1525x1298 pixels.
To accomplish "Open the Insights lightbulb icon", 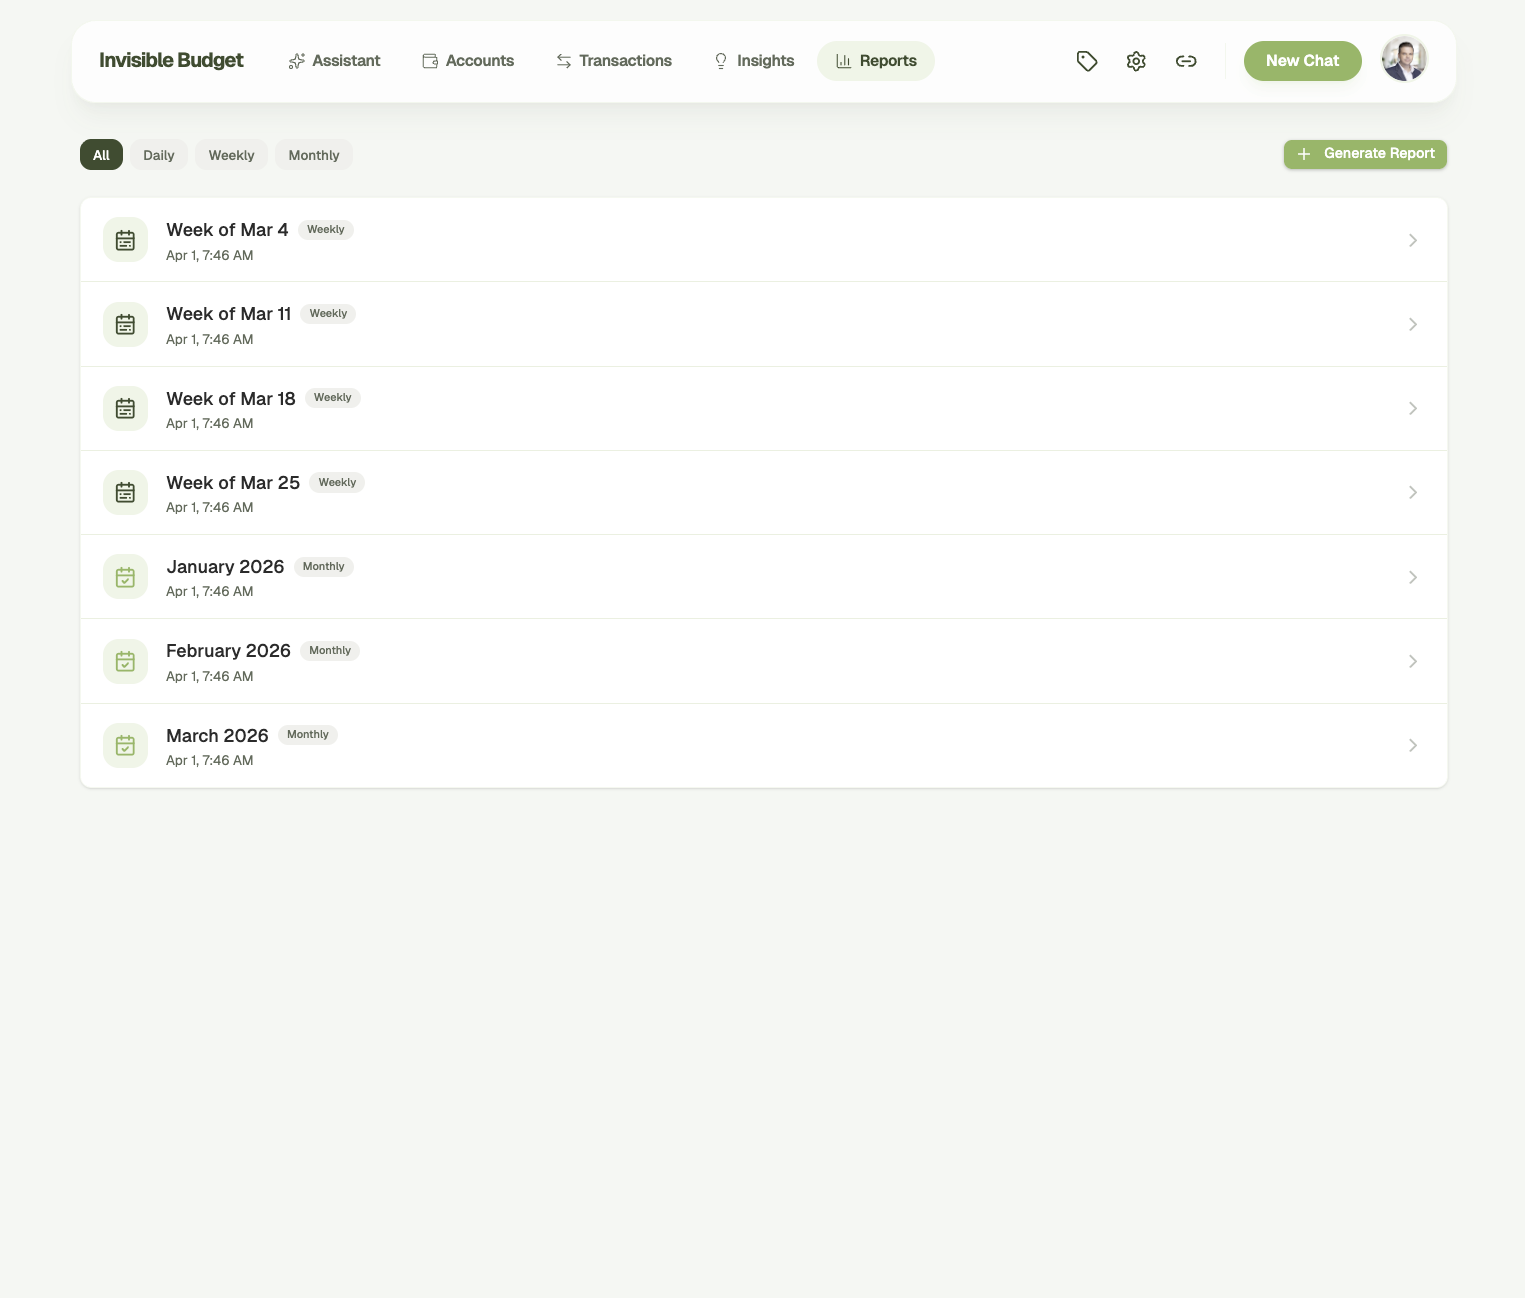I will tap(720, 61).
